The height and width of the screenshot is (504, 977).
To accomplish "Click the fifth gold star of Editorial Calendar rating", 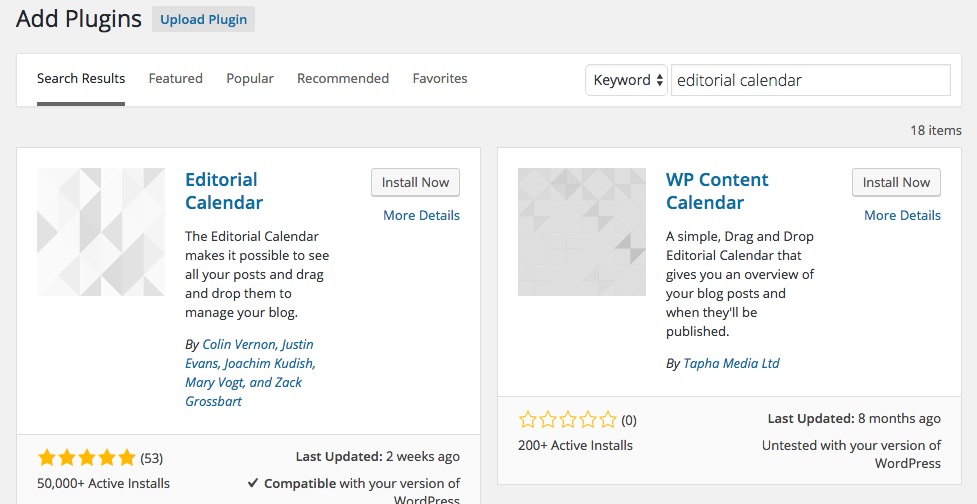I will pyautogui.click(x=126, y=458).
